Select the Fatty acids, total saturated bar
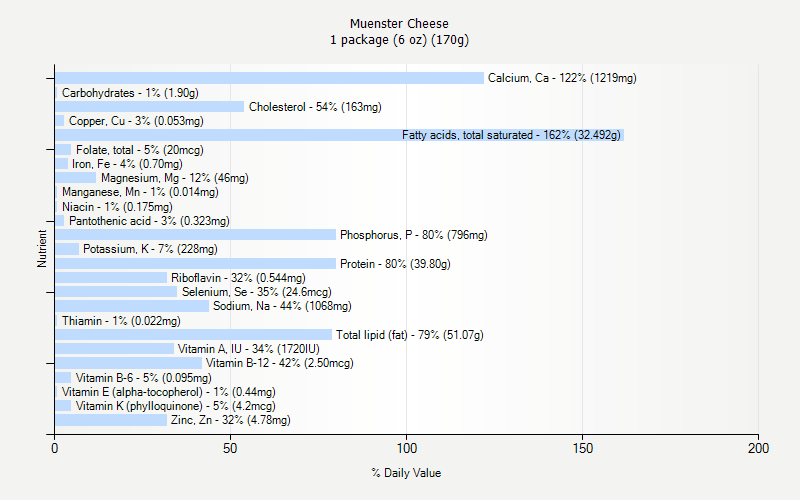Screen dimensions: 800x500 tap(339, 135)
